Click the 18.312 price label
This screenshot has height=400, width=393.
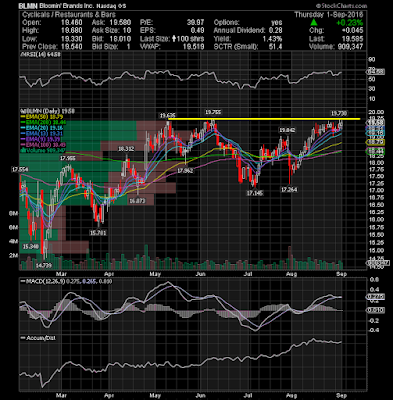[126, 149]
